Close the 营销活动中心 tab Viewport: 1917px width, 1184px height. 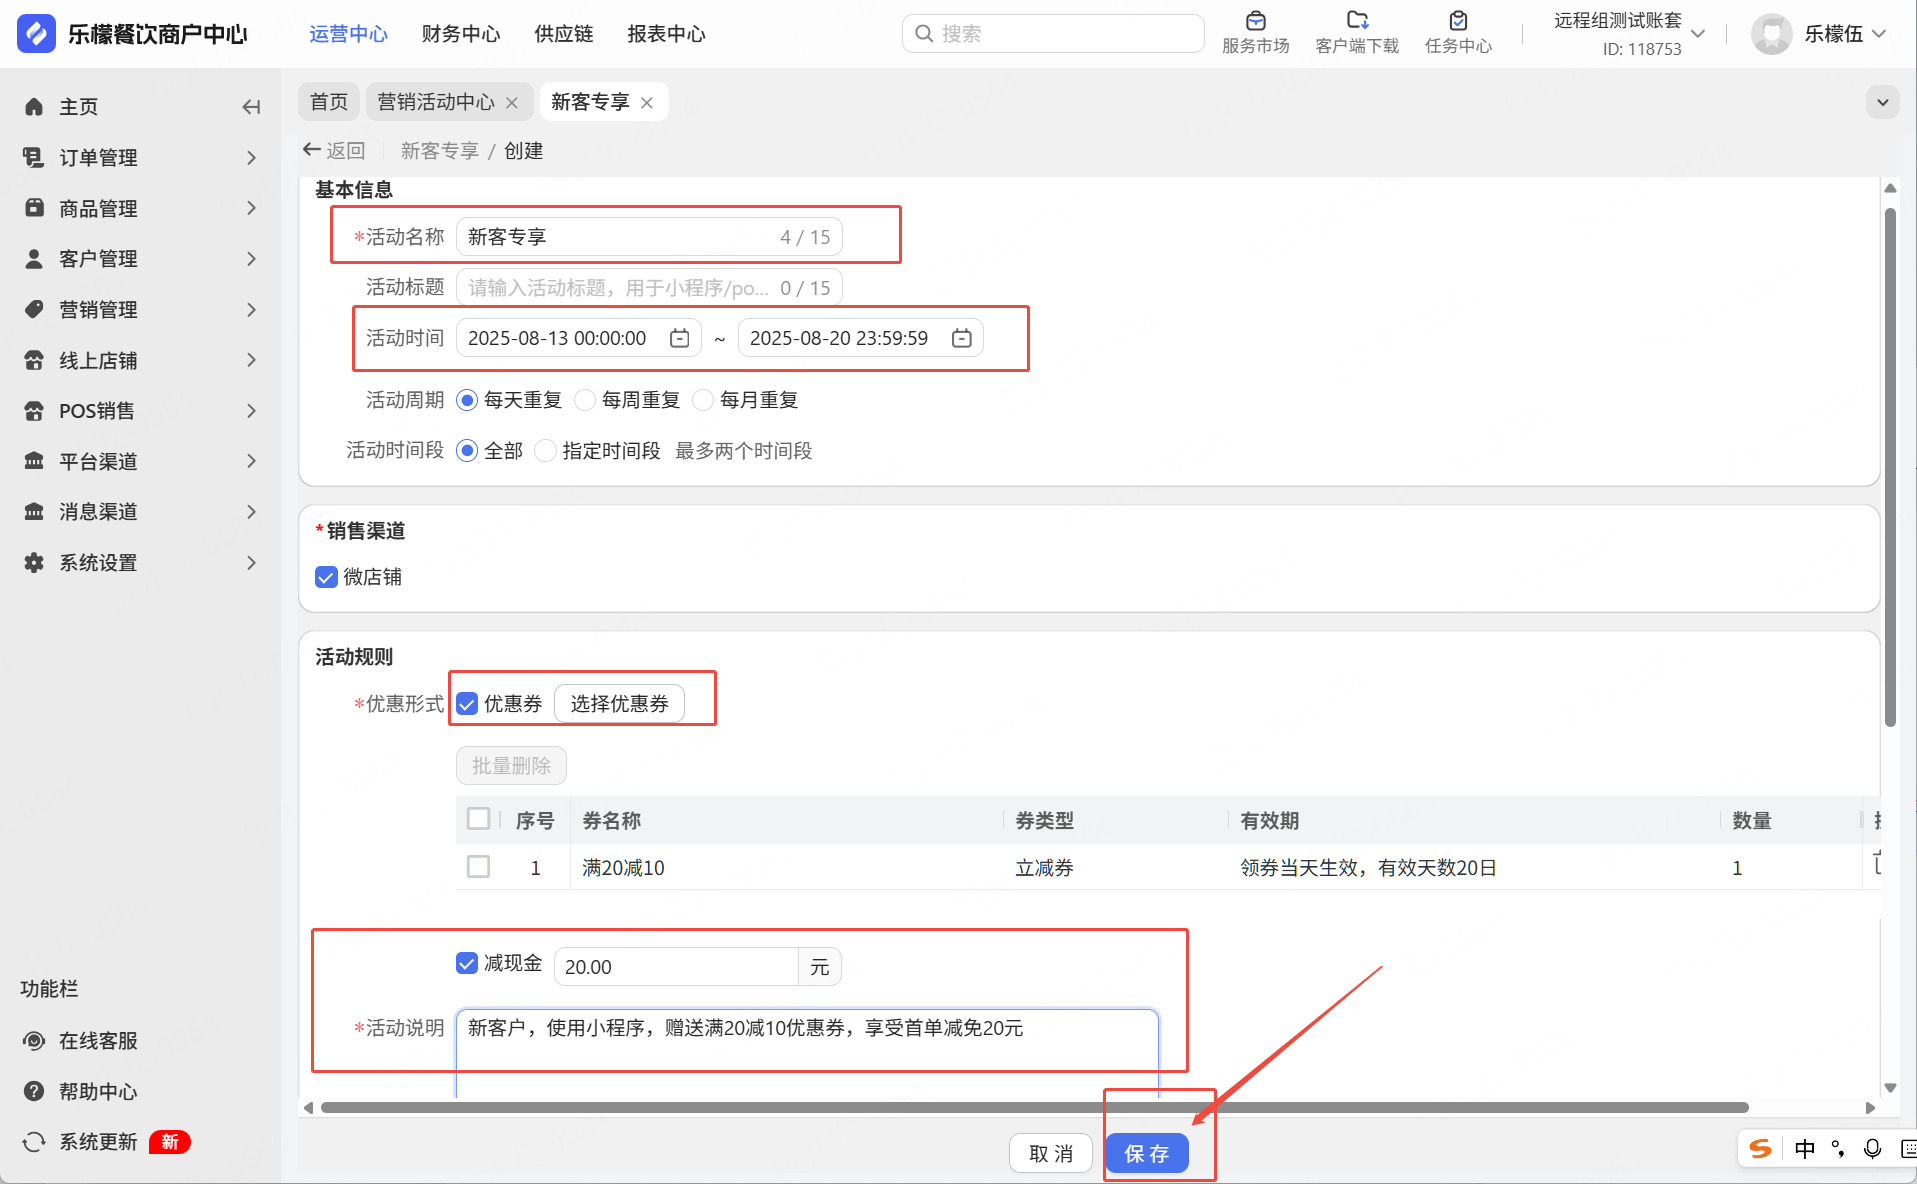(512, 103)
